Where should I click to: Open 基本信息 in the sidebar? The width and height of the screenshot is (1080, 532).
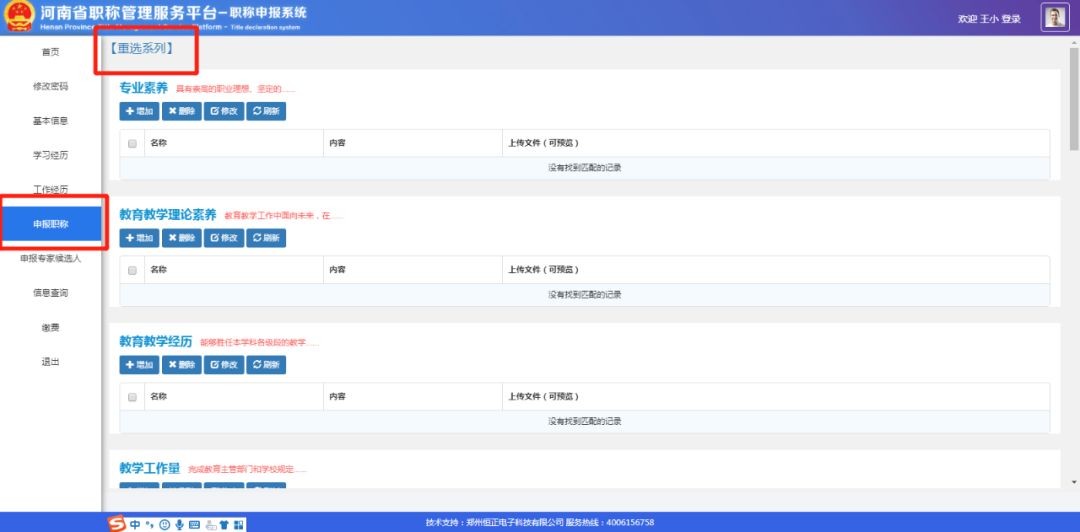tap(50, 121)
